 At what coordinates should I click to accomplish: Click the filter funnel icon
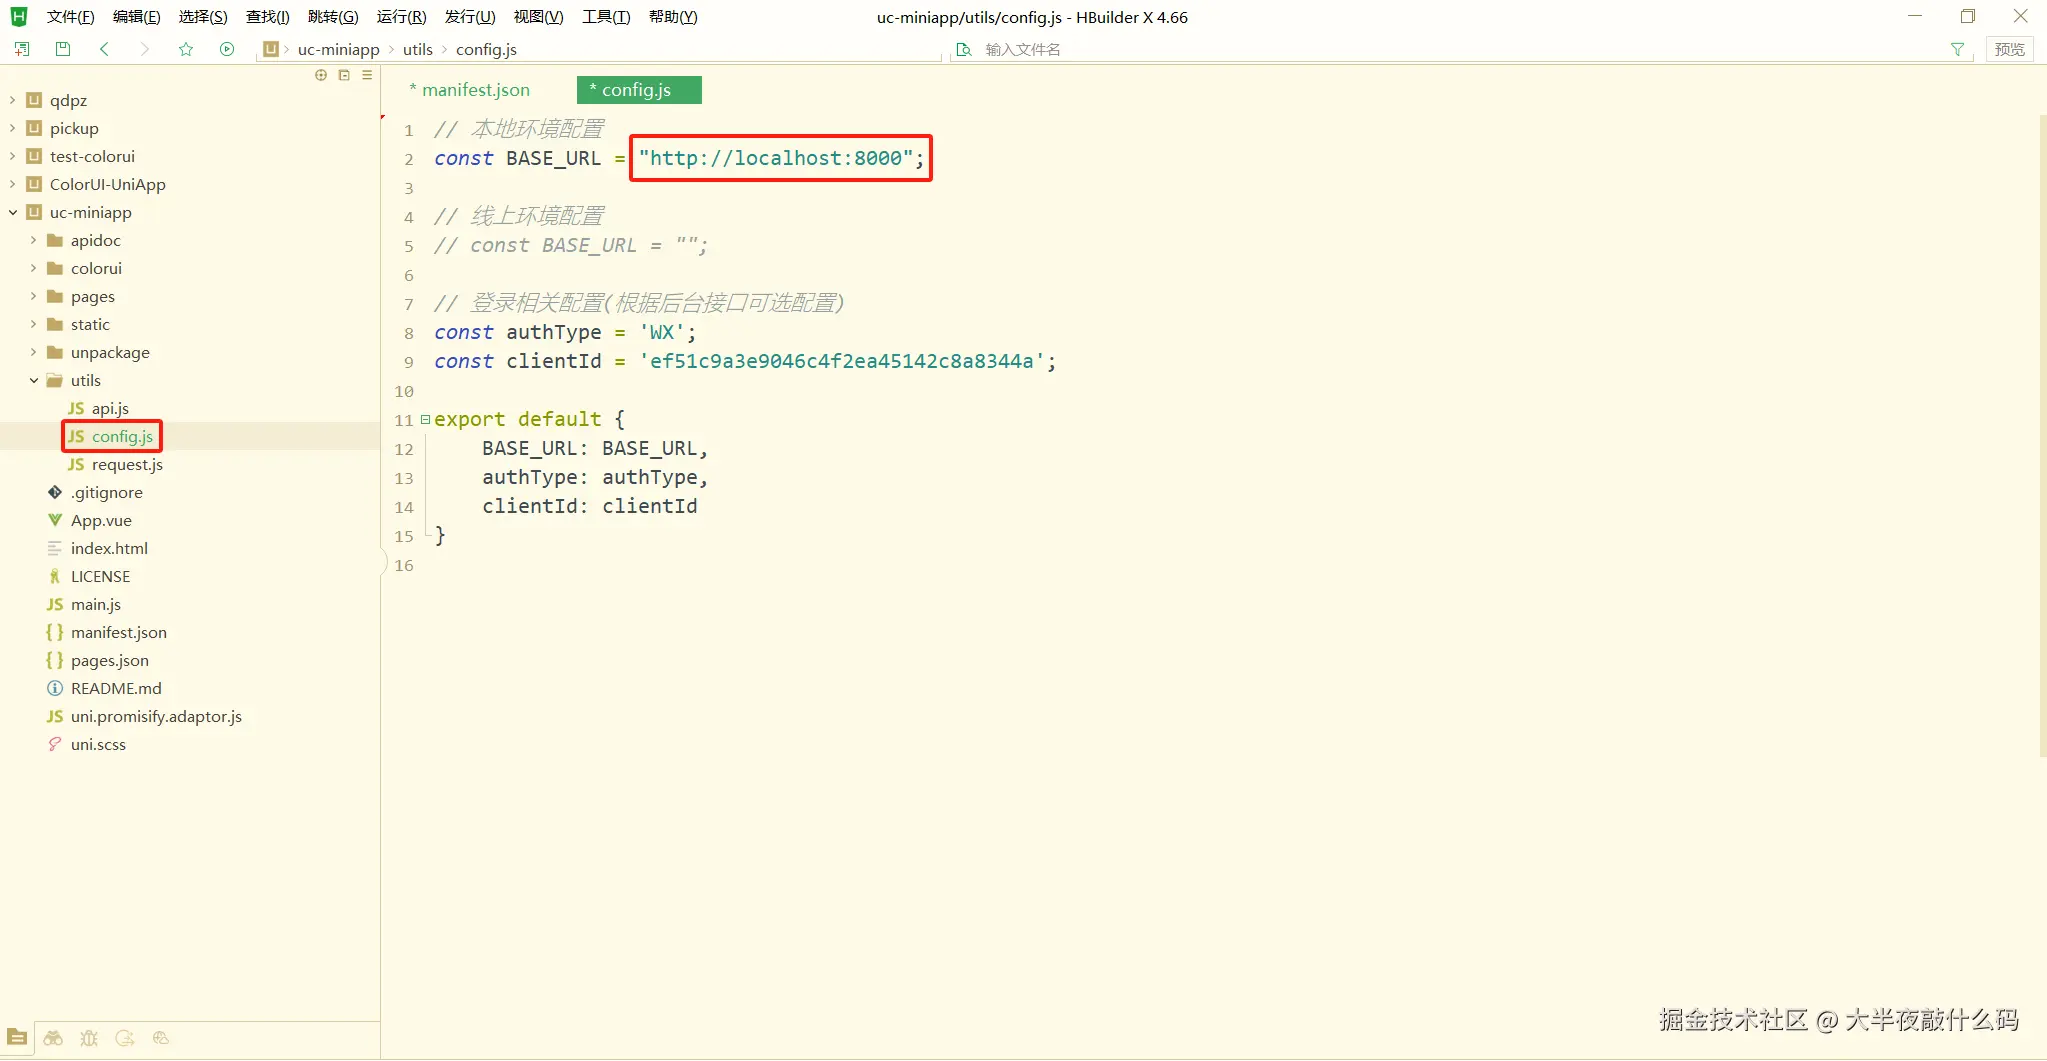(x=1957, y=49)
